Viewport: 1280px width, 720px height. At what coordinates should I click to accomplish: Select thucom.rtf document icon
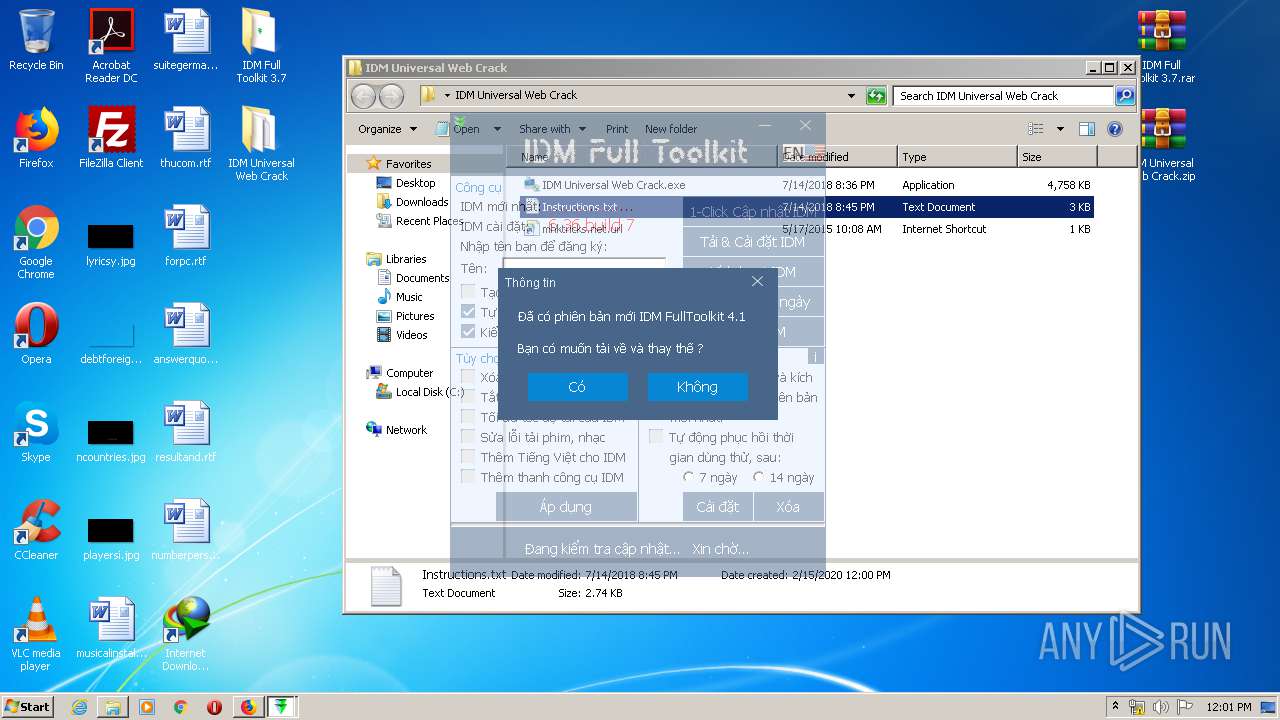pos(186,137)
